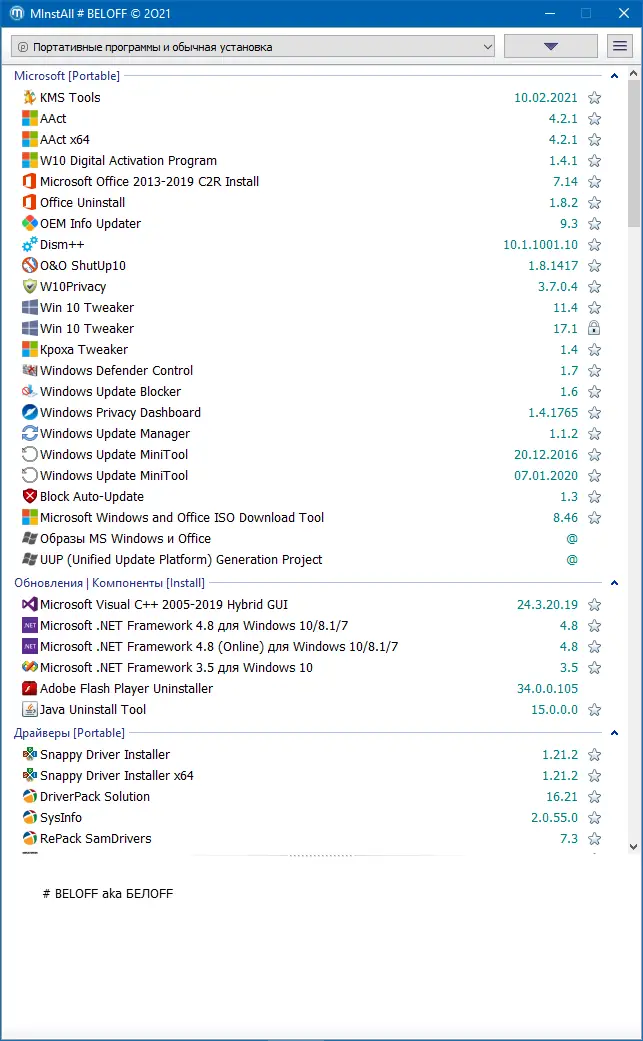This screenshot has width=643, height=1041.
Task: Click the O&O ShutUp10 icon
Action: pos(30,266)
